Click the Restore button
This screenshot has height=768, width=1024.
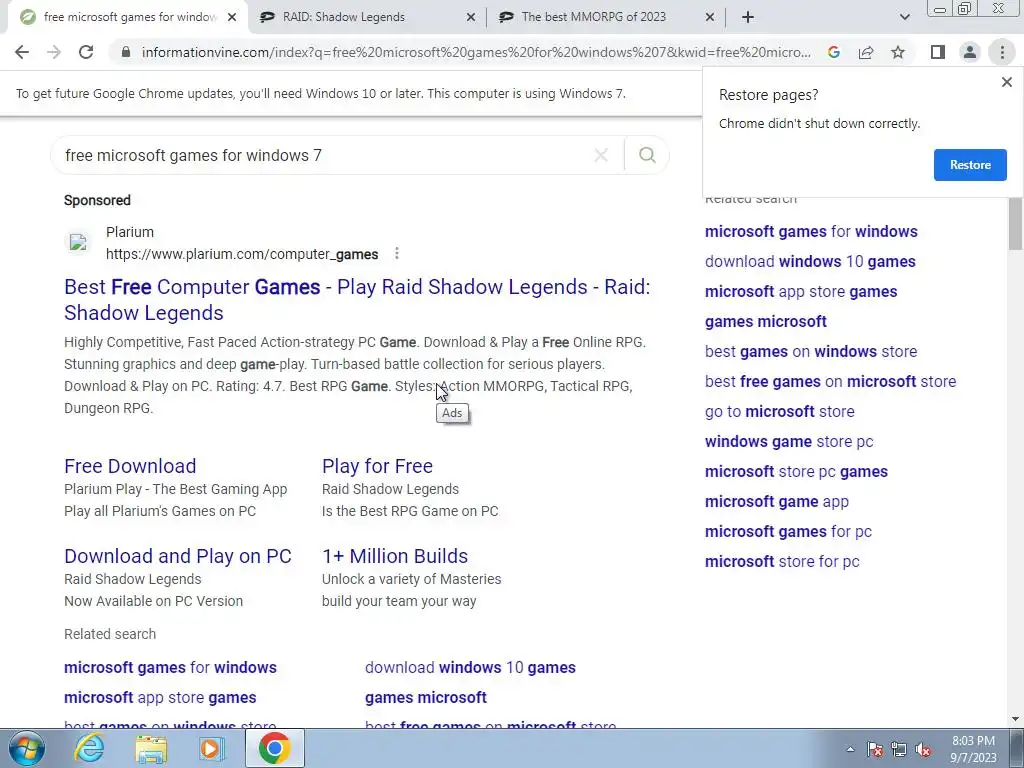click(x=970, y=165)
